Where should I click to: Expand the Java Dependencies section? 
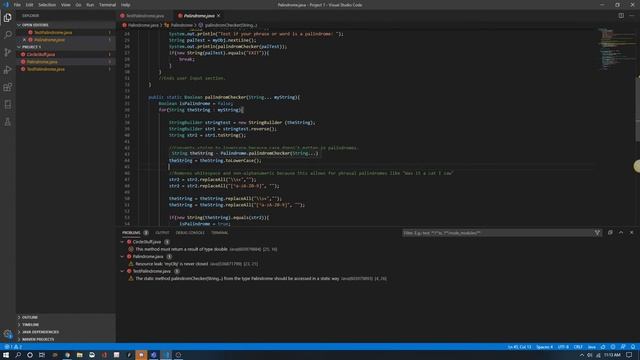pyautogui.click(x=67, y=332)
